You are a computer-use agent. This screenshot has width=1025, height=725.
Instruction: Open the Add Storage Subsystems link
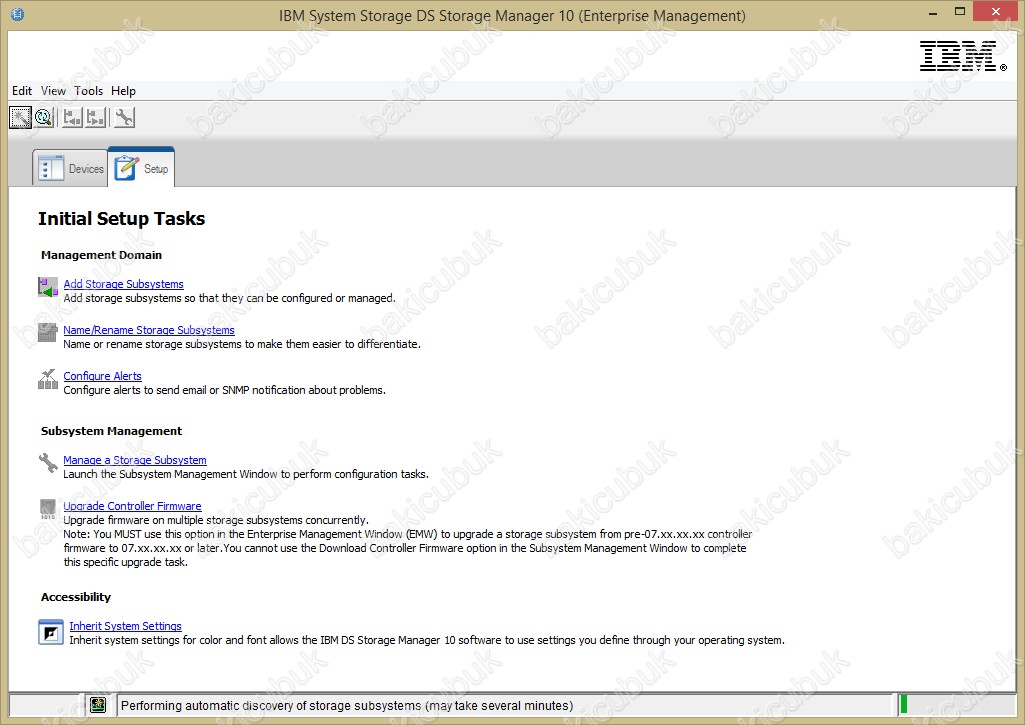[124, 284]
